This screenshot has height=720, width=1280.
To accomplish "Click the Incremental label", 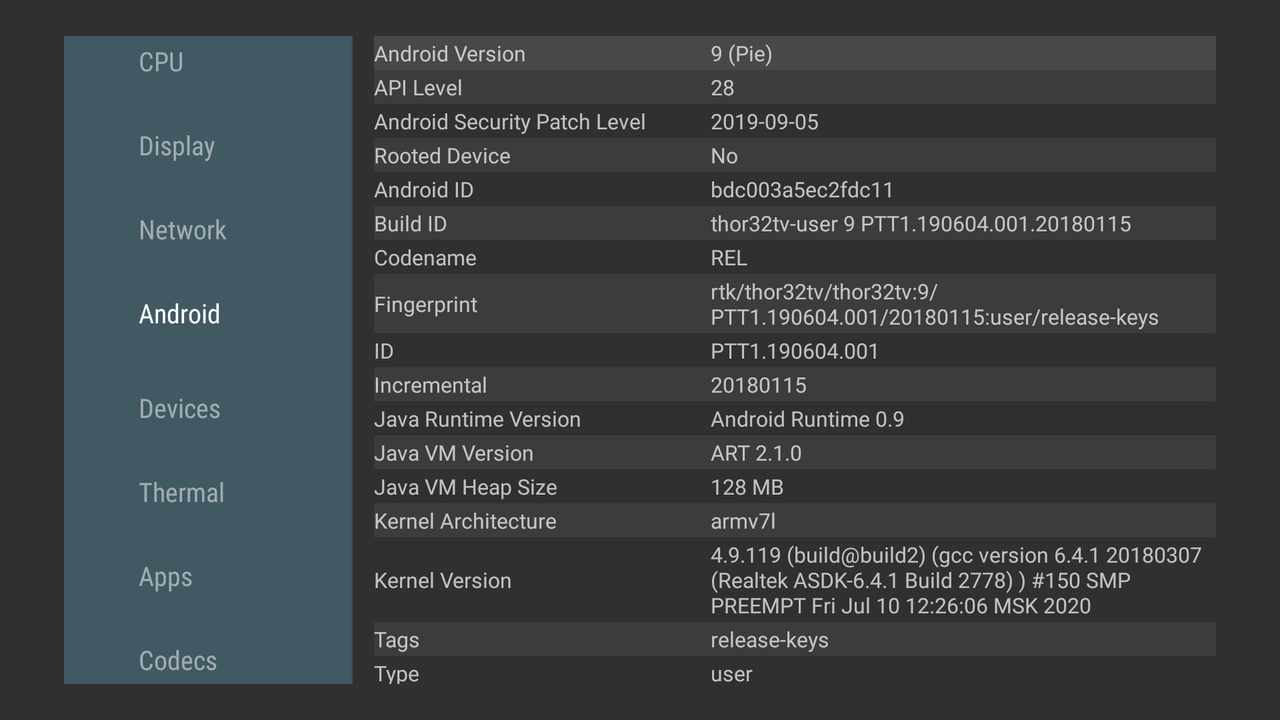I will [x=430, y=385].
